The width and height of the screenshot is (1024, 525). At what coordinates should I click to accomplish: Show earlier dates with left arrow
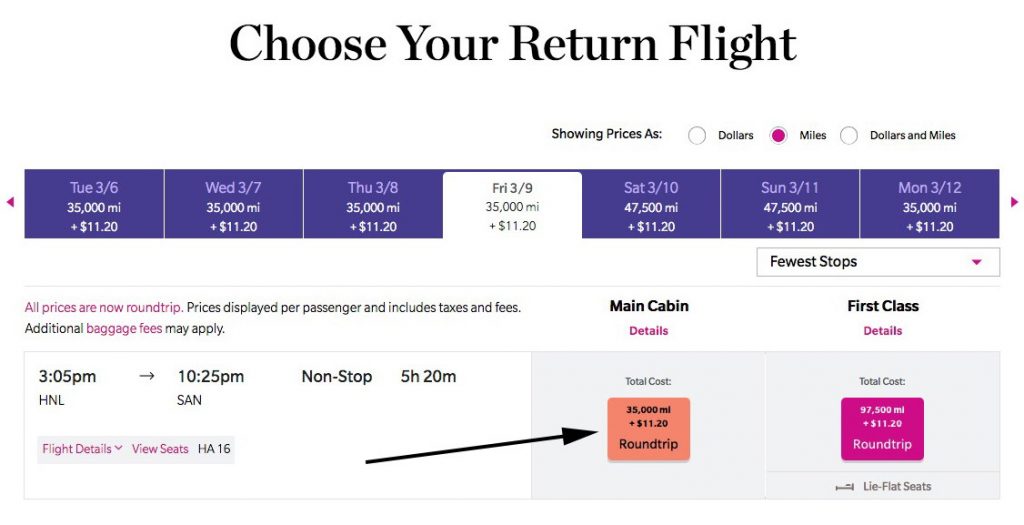pos(10,202)
